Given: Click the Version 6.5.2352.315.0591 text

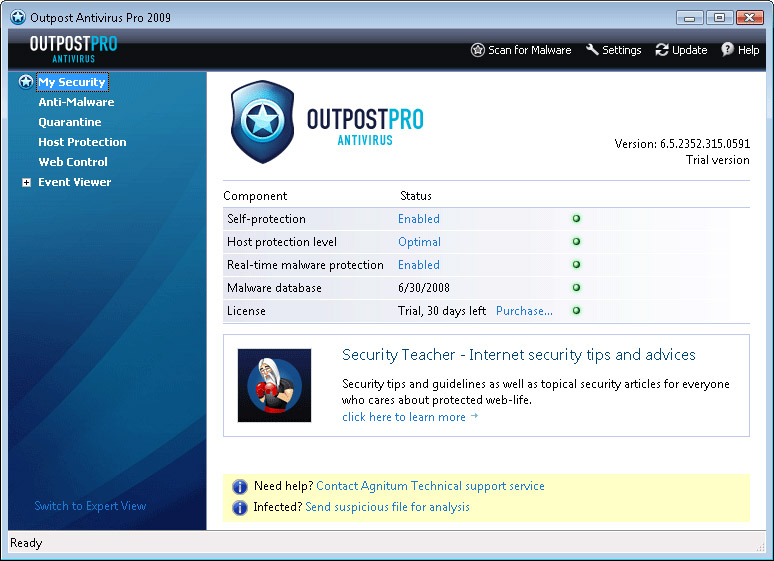Looking at the screenshot, I should [682, 144].
